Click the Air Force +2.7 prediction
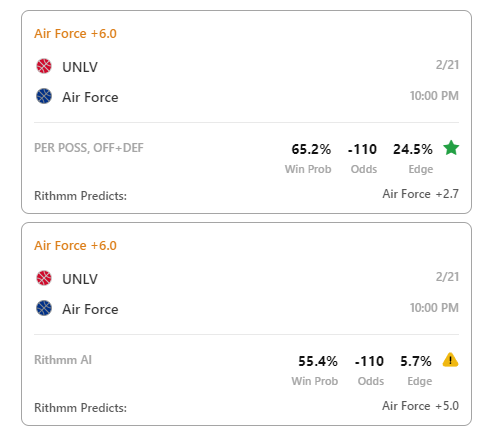 [421, 194]
